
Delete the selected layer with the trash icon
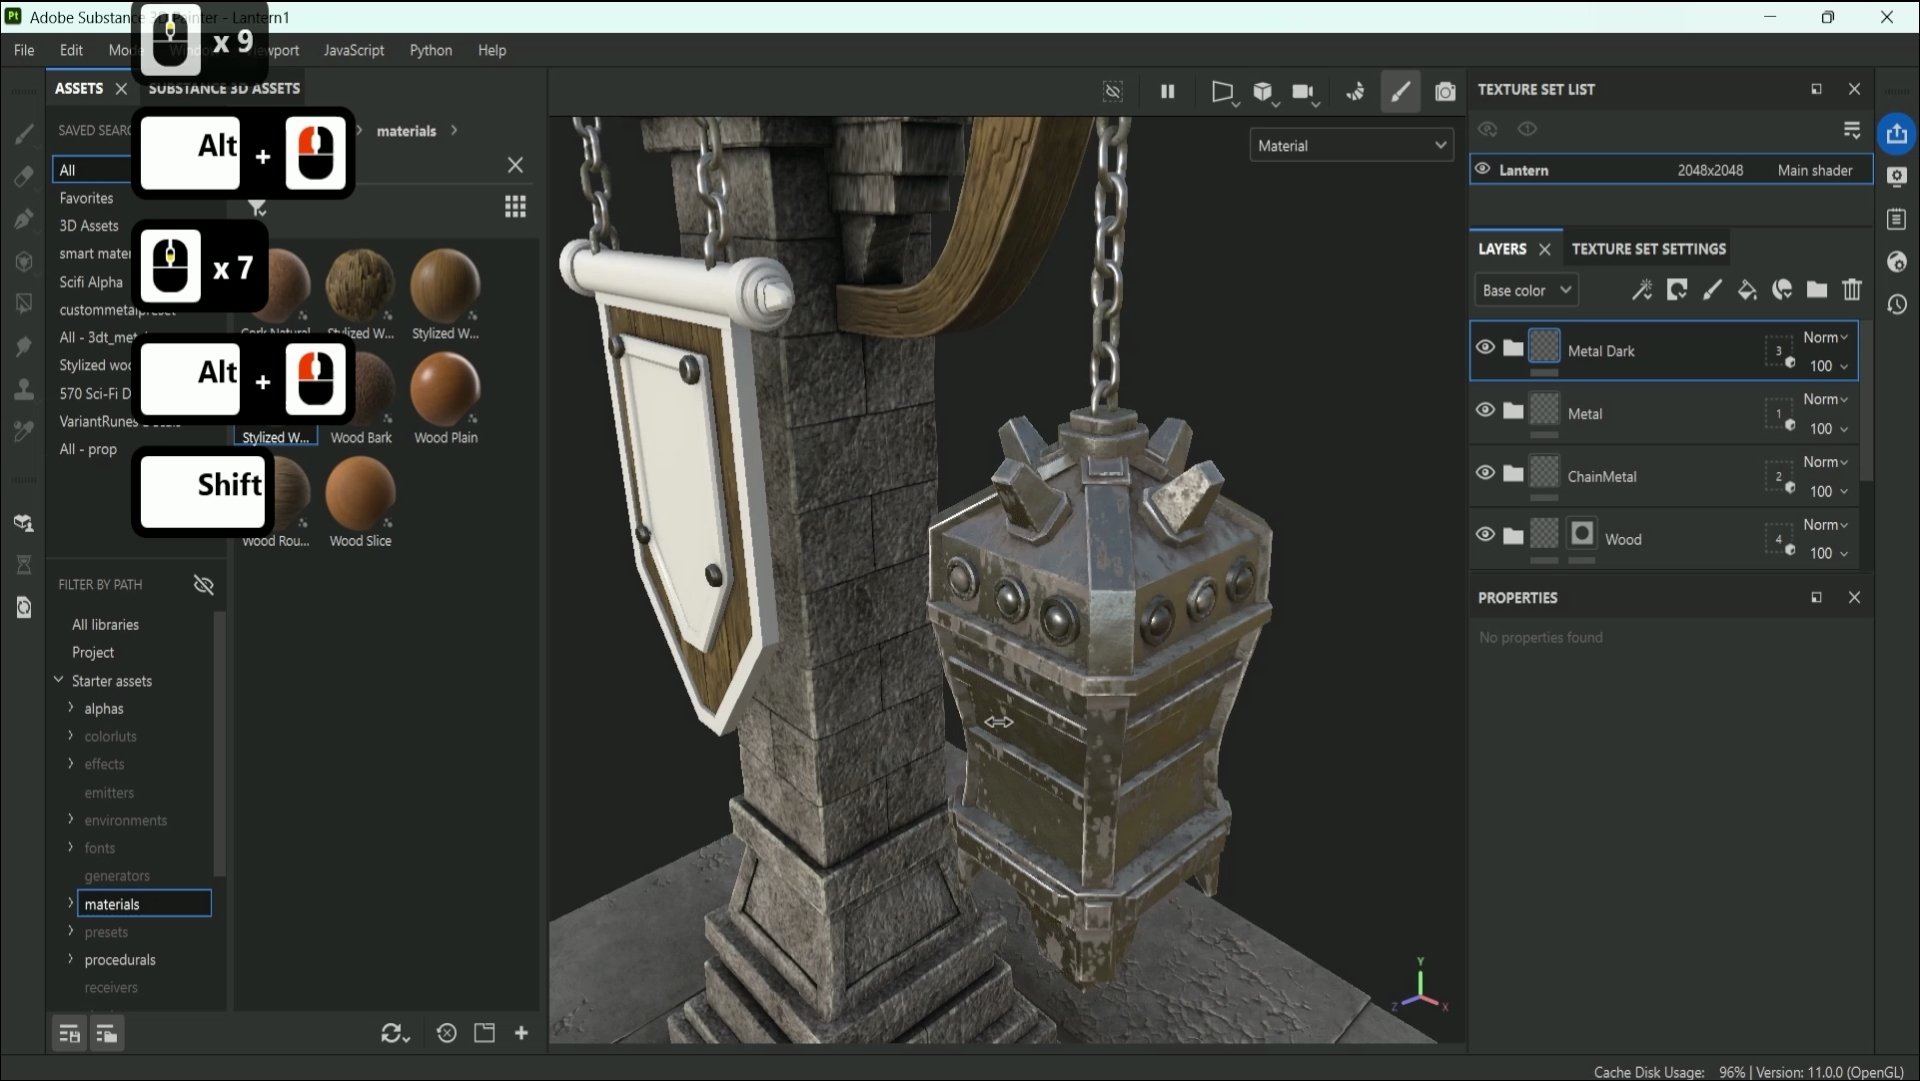click(1852, 290)
